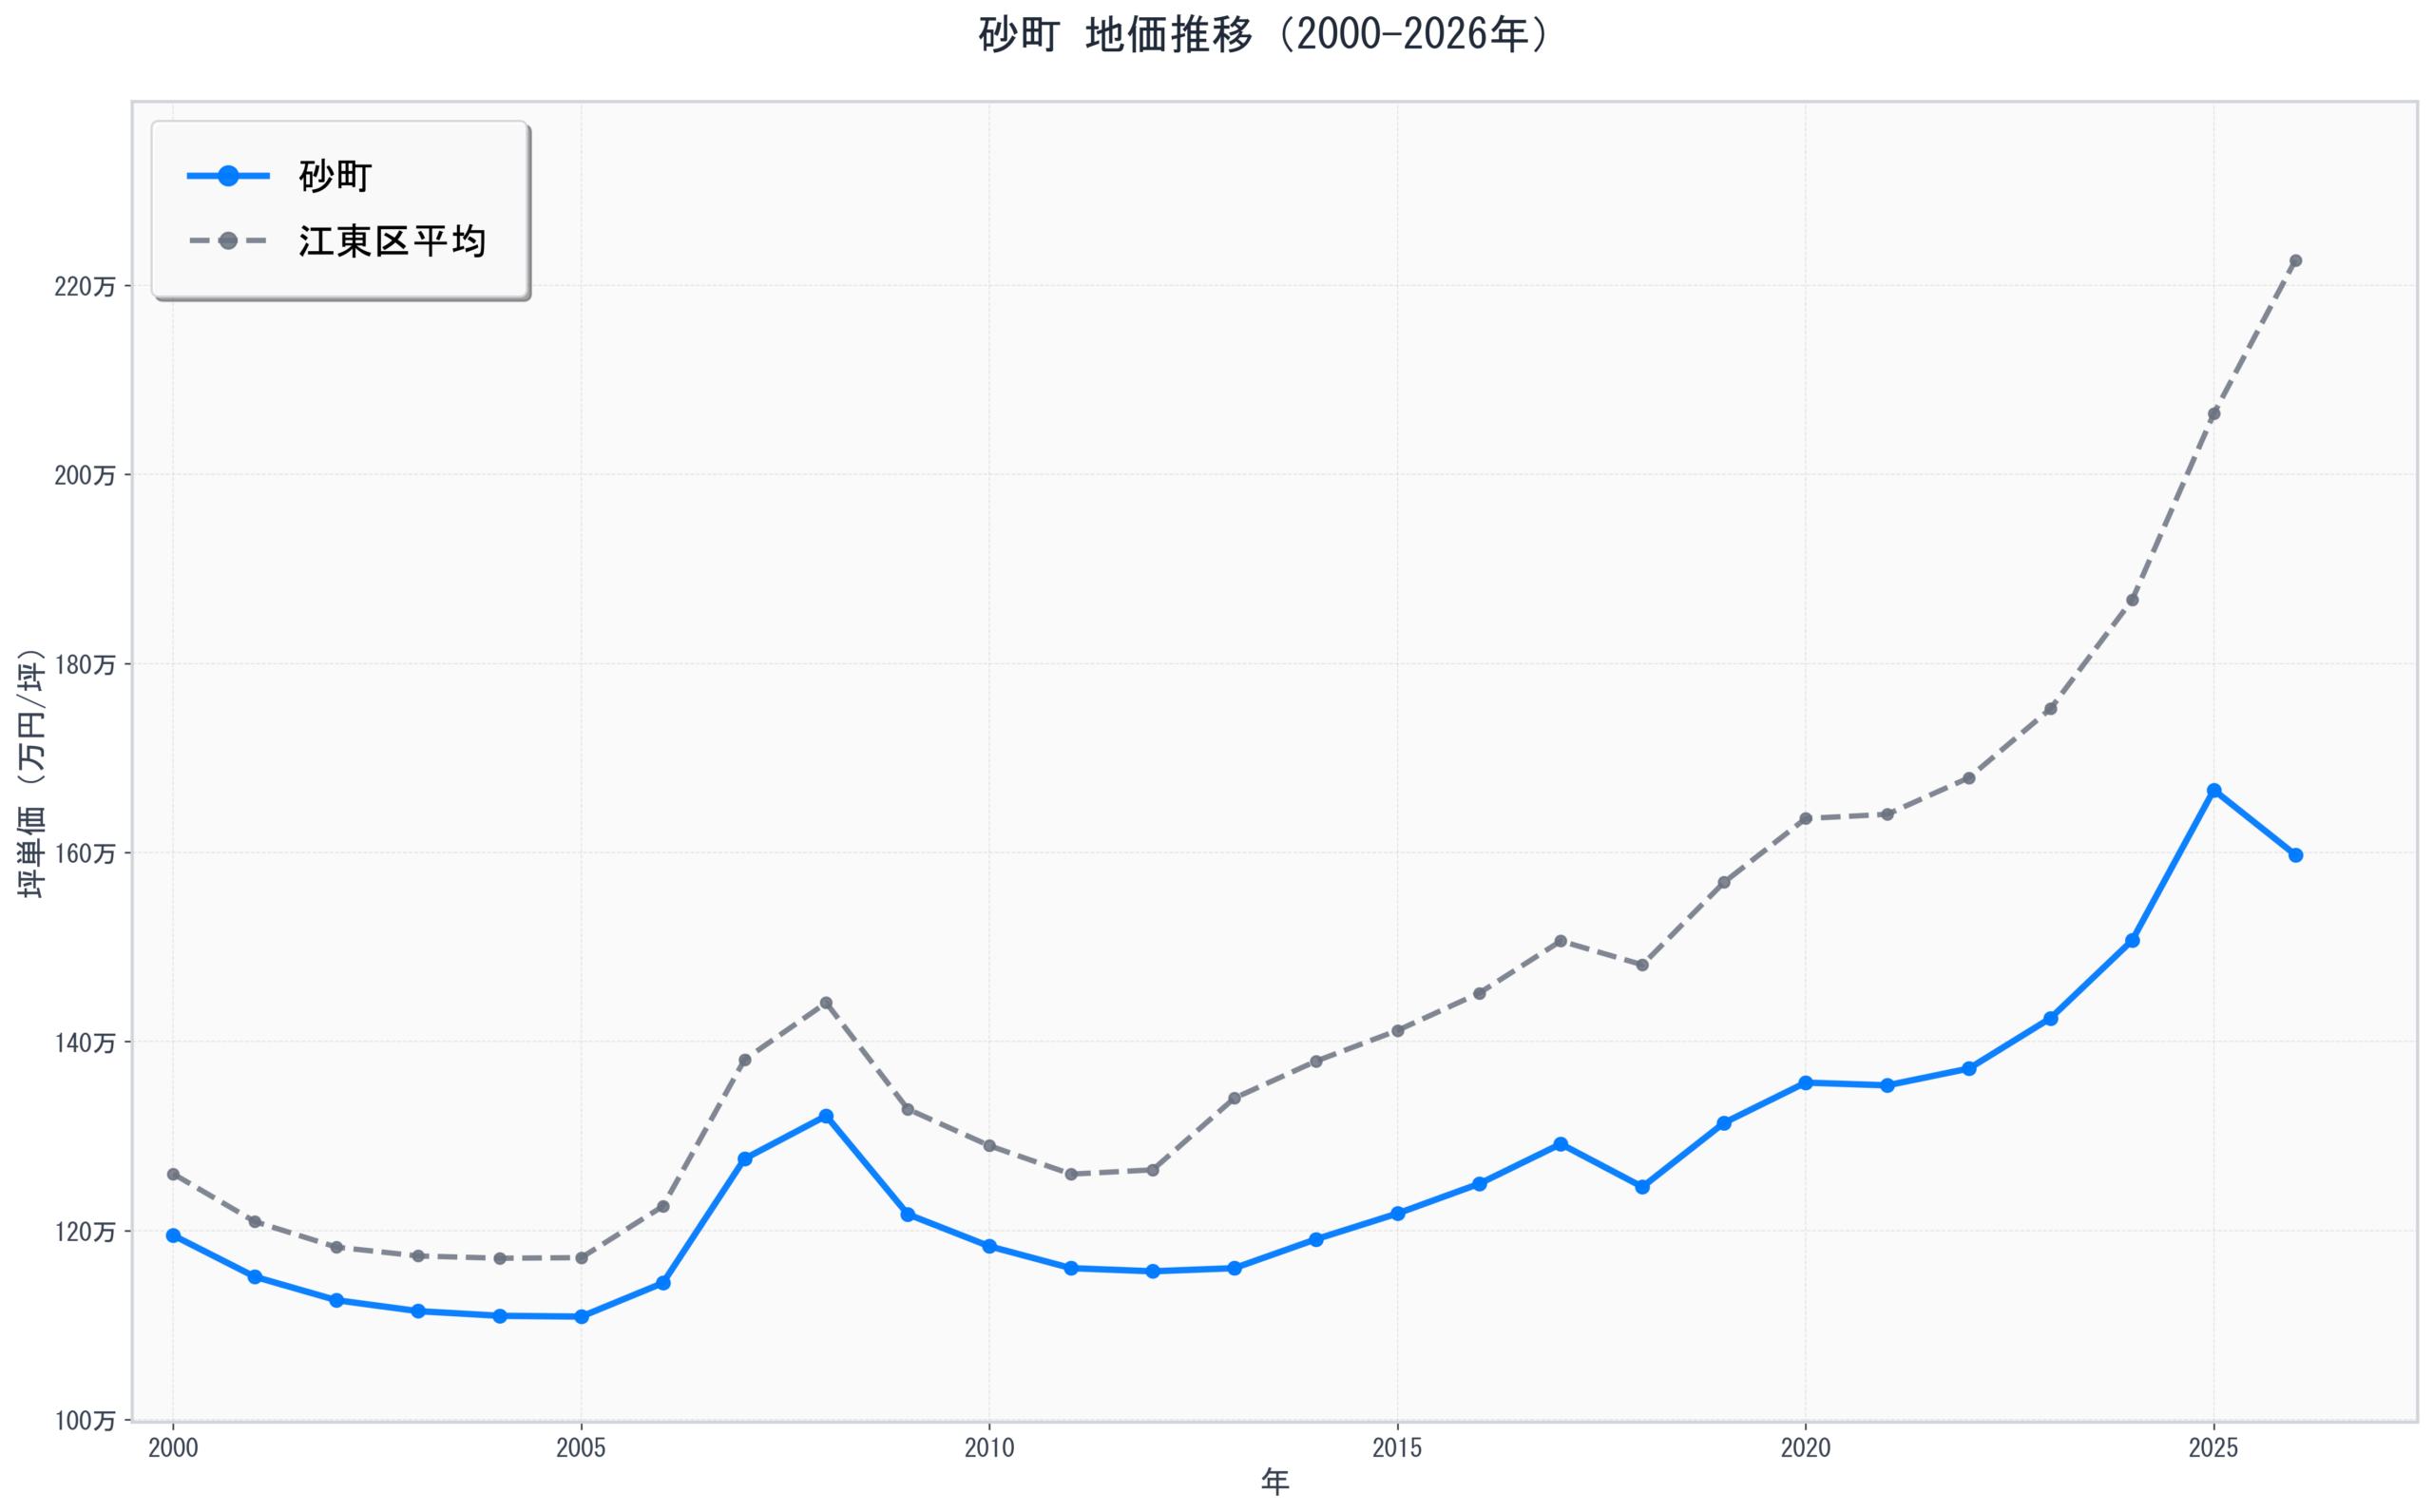Click the 江東区平均 data point at 2020
Viewport: 2433px width, 1512px height.
1806,819
